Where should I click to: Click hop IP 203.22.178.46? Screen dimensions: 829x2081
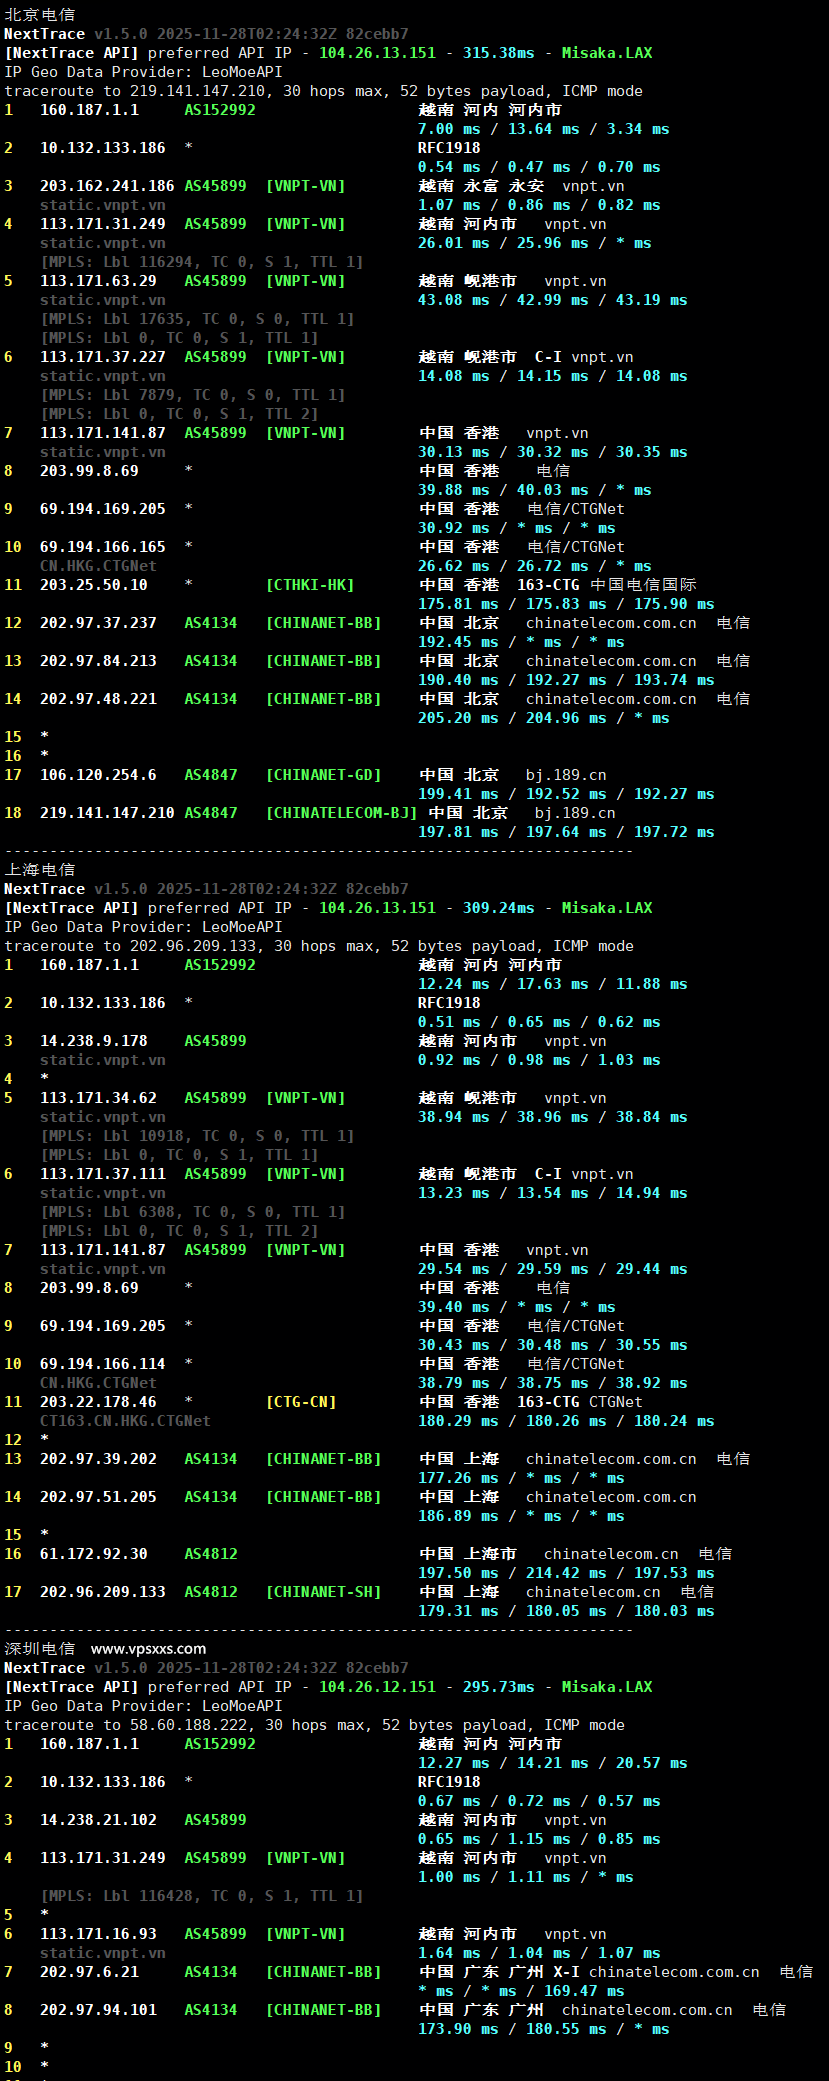pyautogui.click(x=98, y=1402)
